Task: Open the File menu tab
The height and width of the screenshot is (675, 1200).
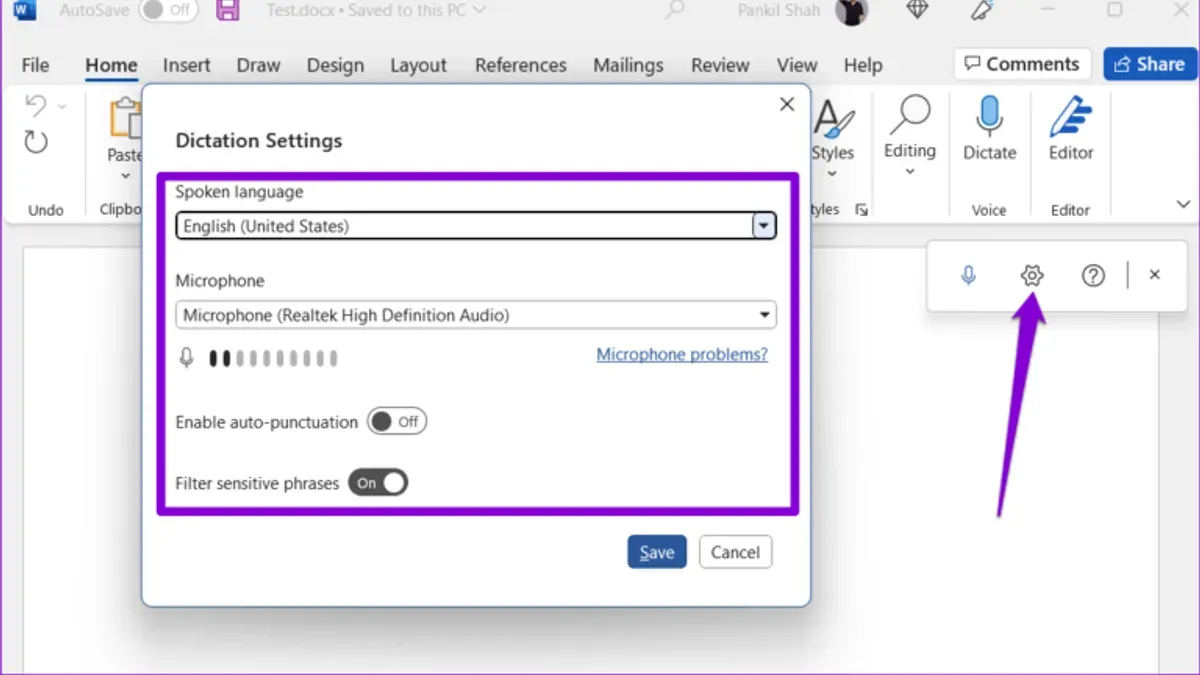Action: [35, 65]
